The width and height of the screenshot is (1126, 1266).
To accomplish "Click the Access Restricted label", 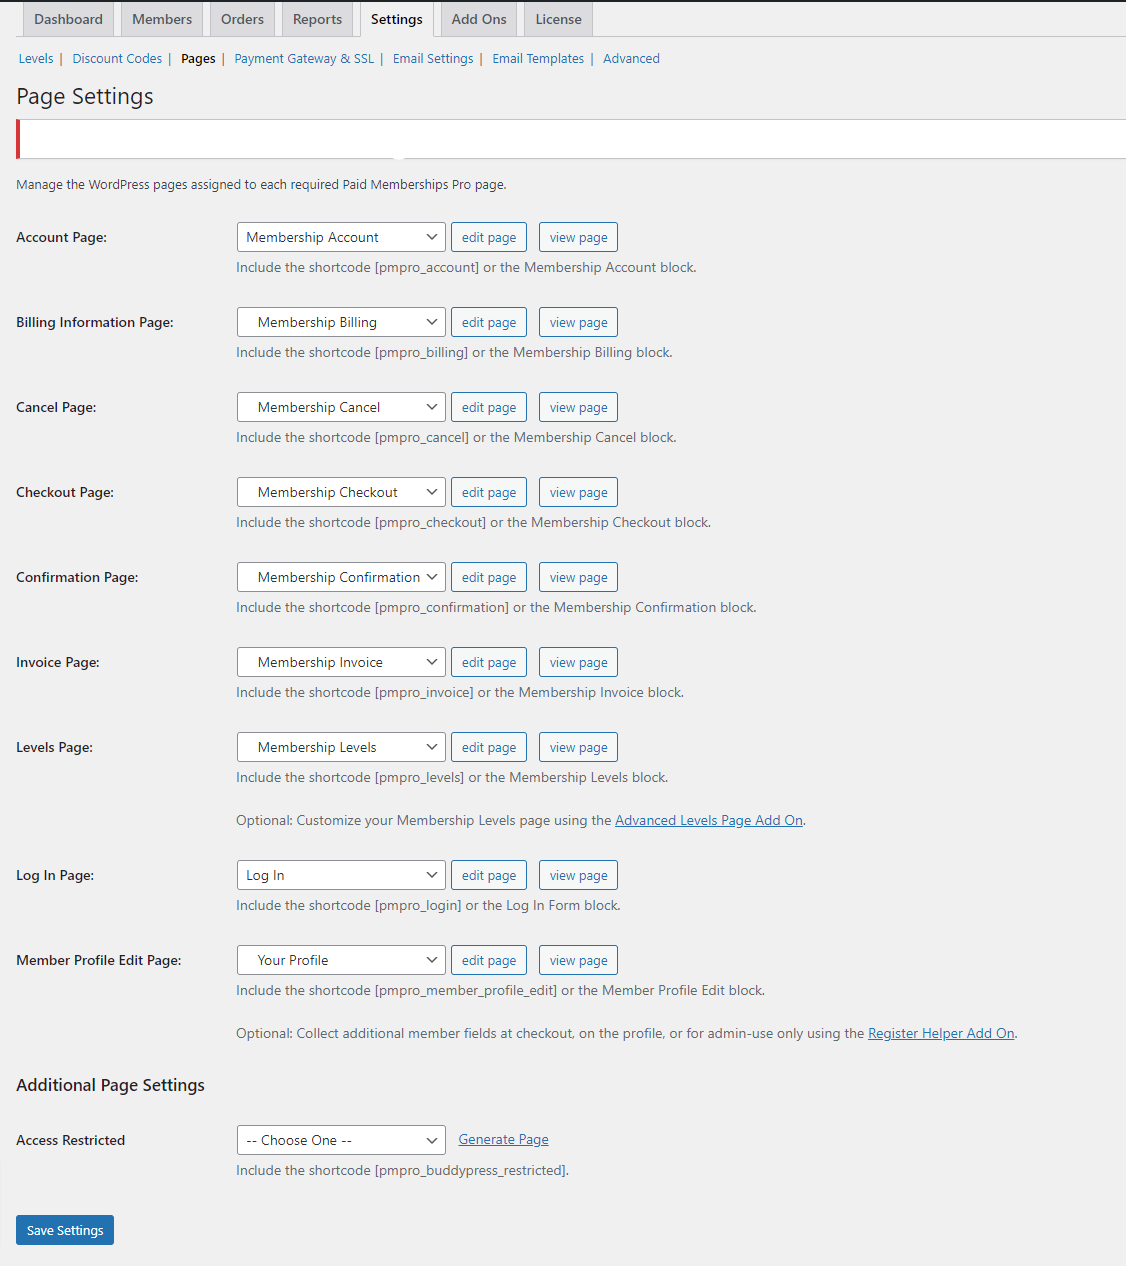I will point(70,1140).
